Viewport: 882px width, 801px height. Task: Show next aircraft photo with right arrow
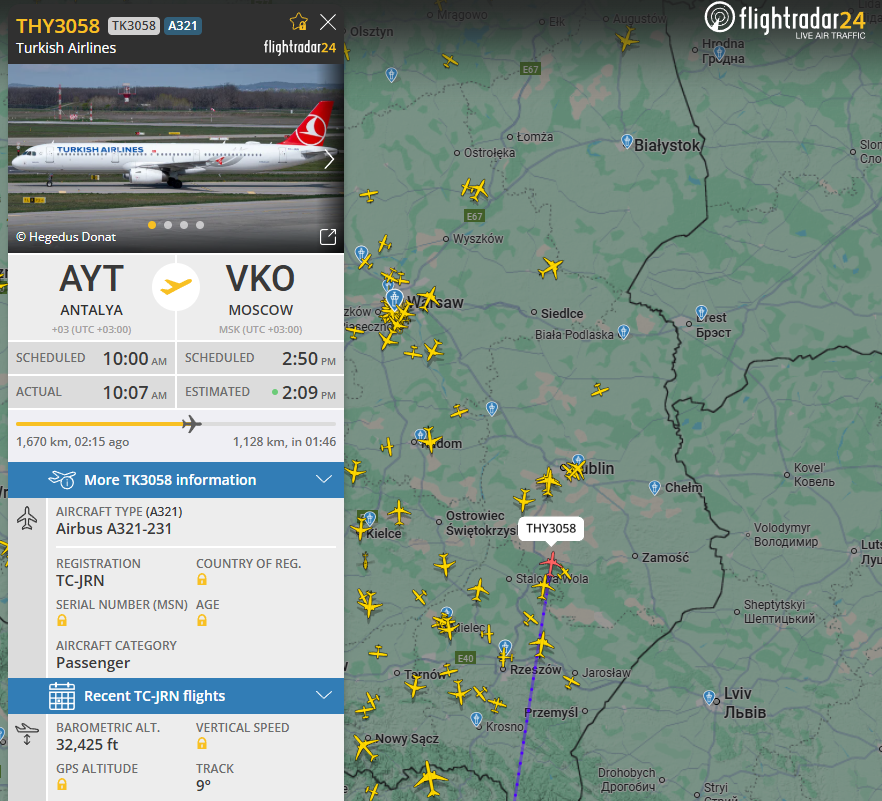click(x=329, y=159)
